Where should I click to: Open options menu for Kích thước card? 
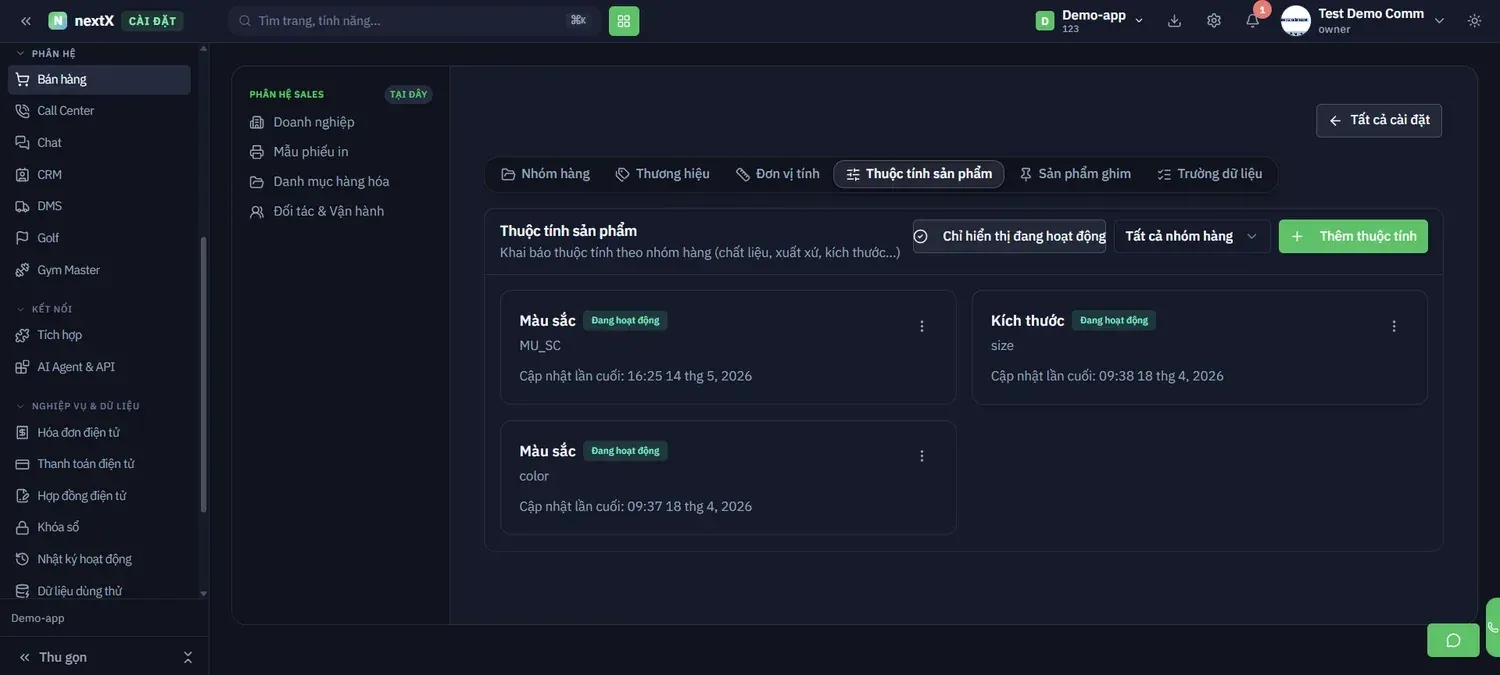(x=1394, y=326)
